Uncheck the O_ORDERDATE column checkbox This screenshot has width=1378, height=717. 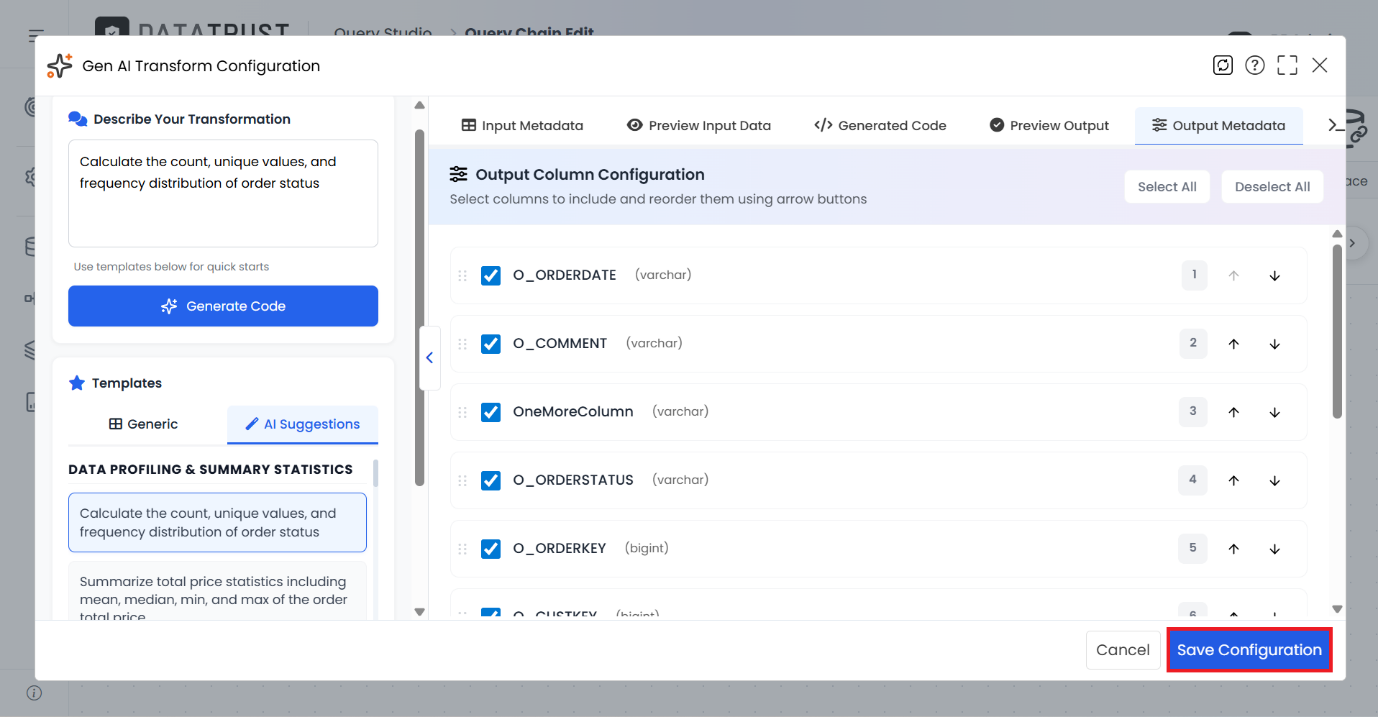pos(490,275)
